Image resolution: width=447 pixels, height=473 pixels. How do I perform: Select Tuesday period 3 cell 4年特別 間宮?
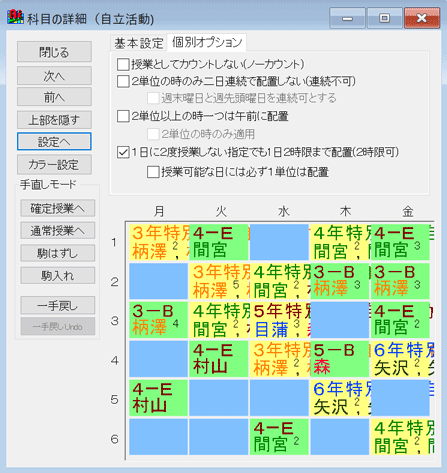click(x=219, y=320)
